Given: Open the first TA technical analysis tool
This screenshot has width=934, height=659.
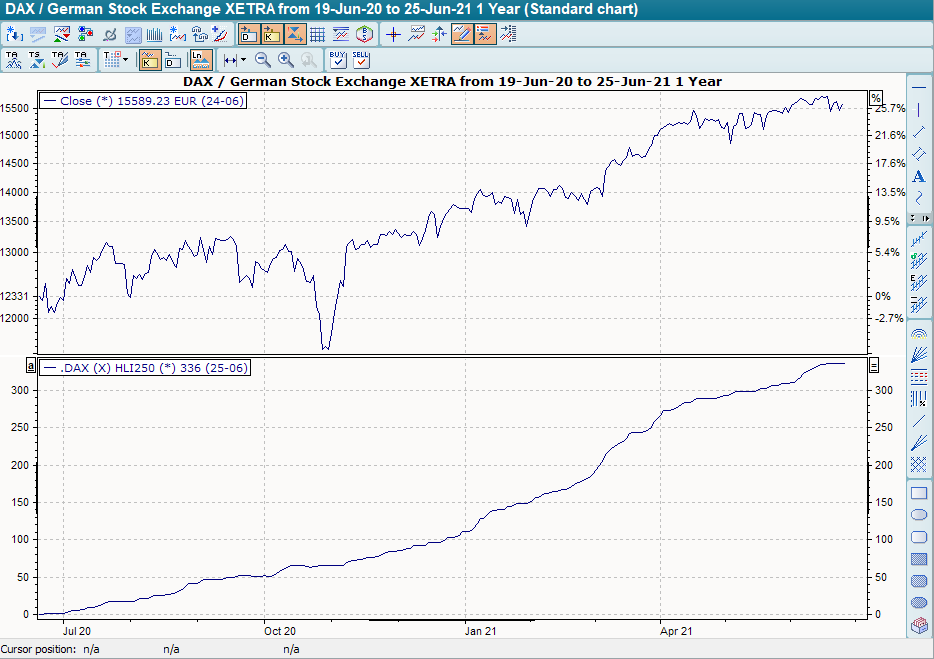Looking at the screenshot, I should [x=13, y=59].
